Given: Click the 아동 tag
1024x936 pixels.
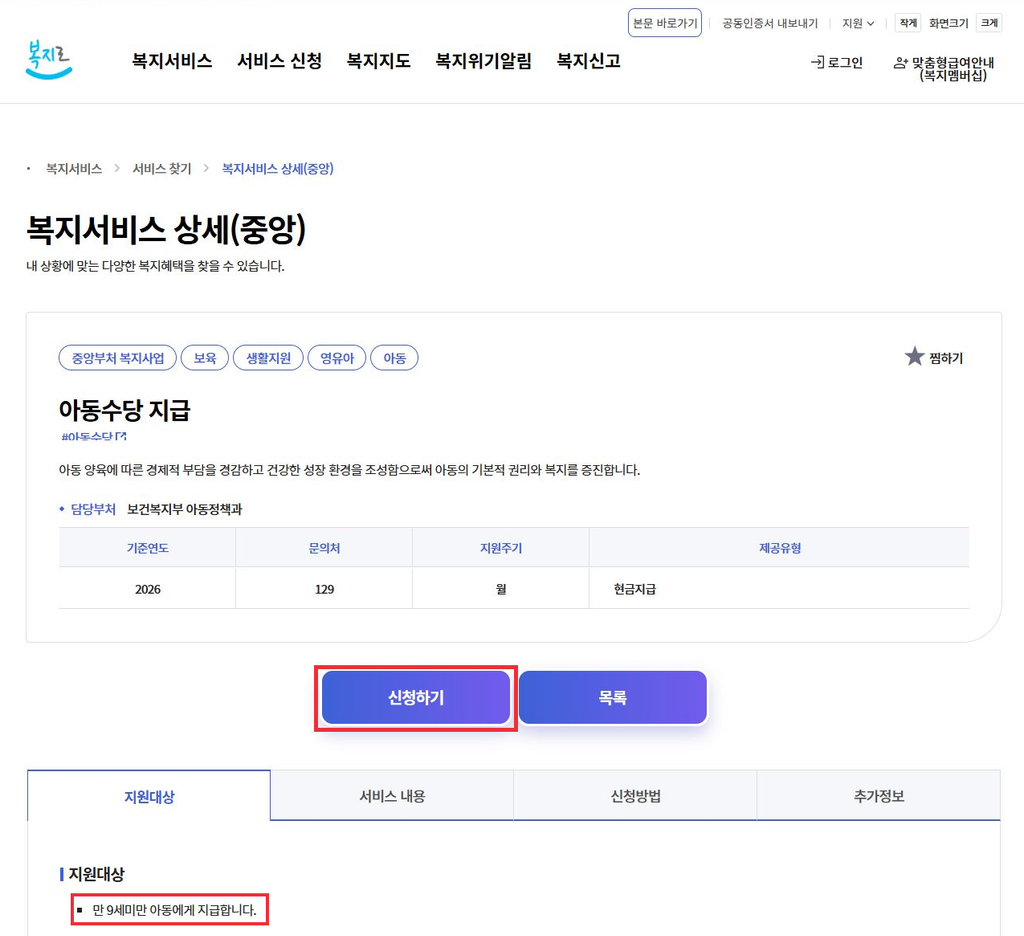Looking at the screenshot, I should click(x=394, y=358).
